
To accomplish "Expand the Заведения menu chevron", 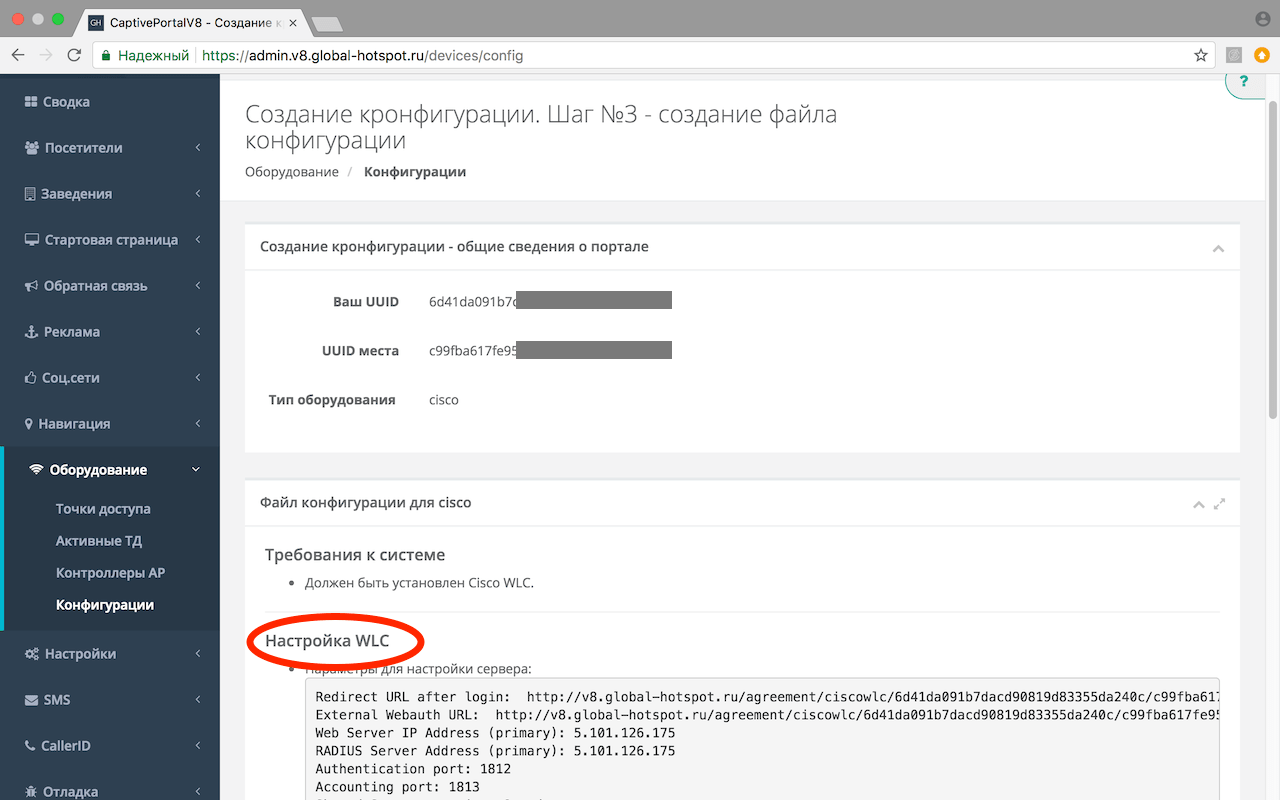I will point(198,194).
